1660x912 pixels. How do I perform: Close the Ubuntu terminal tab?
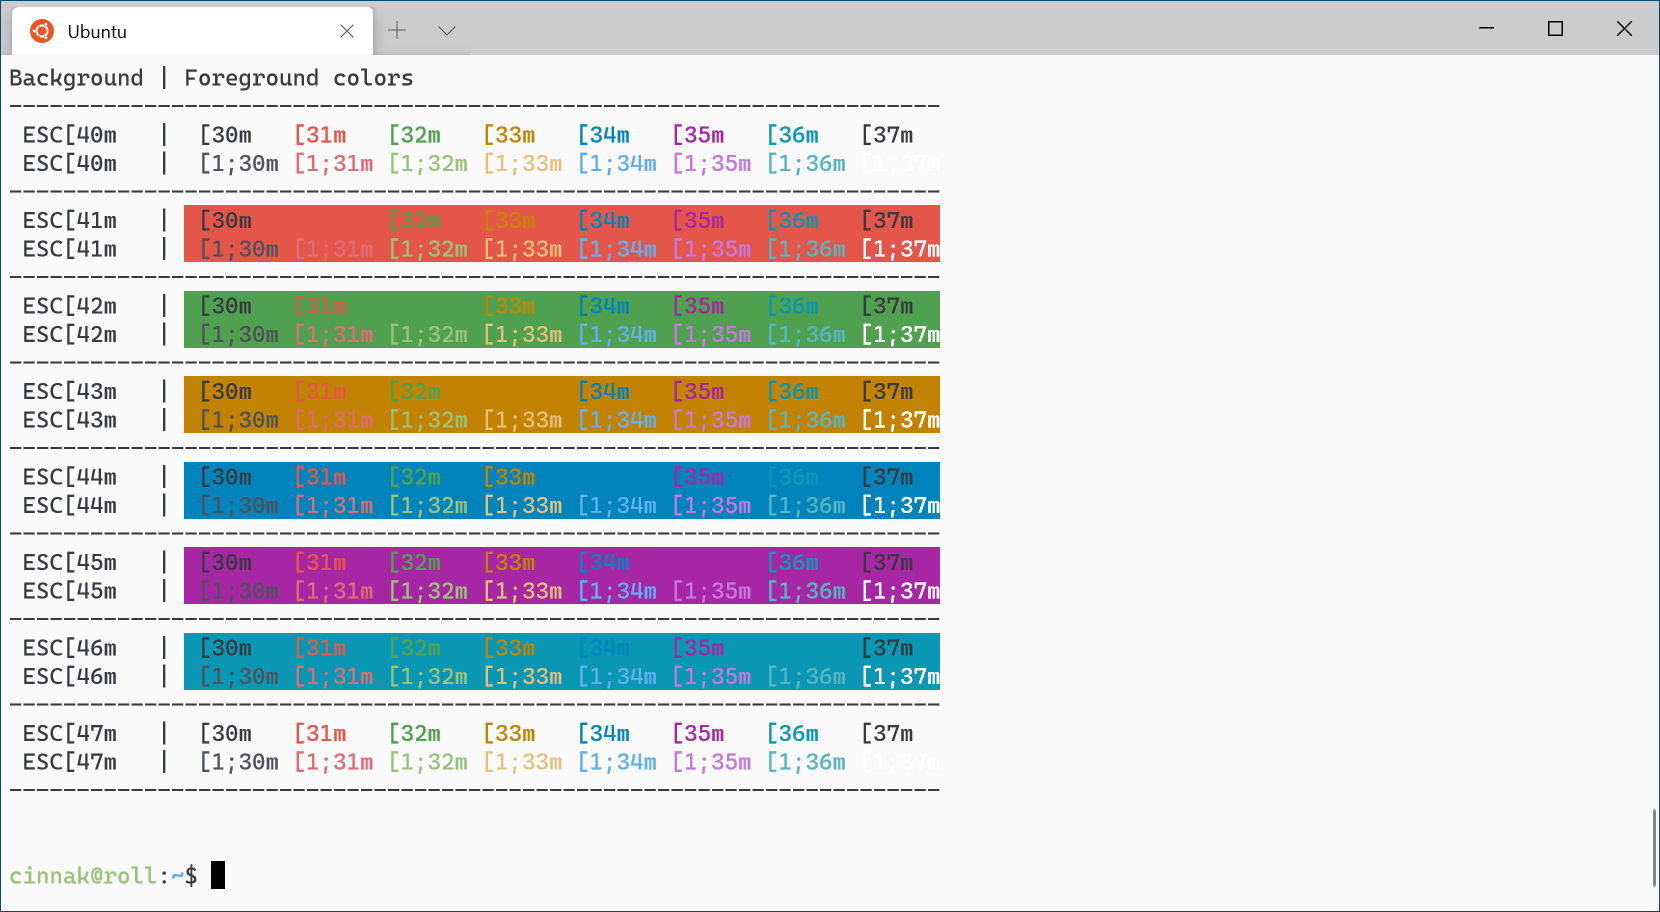click(347, 31)
